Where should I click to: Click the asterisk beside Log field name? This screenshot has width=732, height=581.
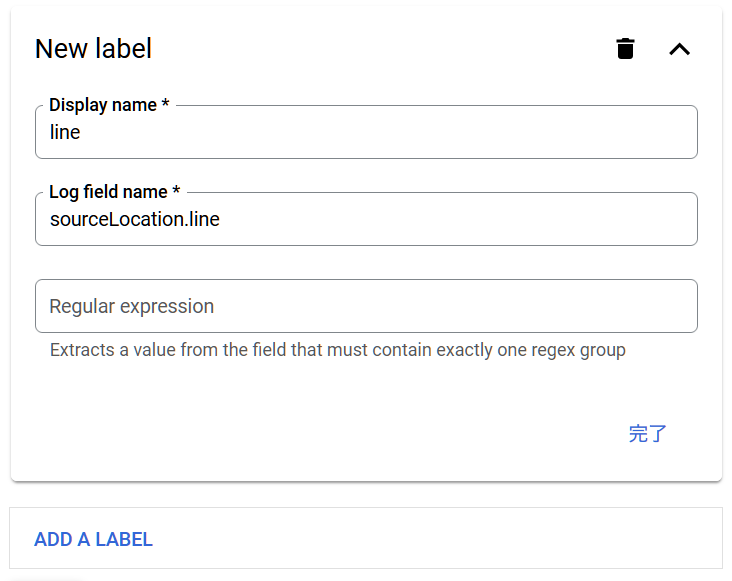(x=176, y=192)
